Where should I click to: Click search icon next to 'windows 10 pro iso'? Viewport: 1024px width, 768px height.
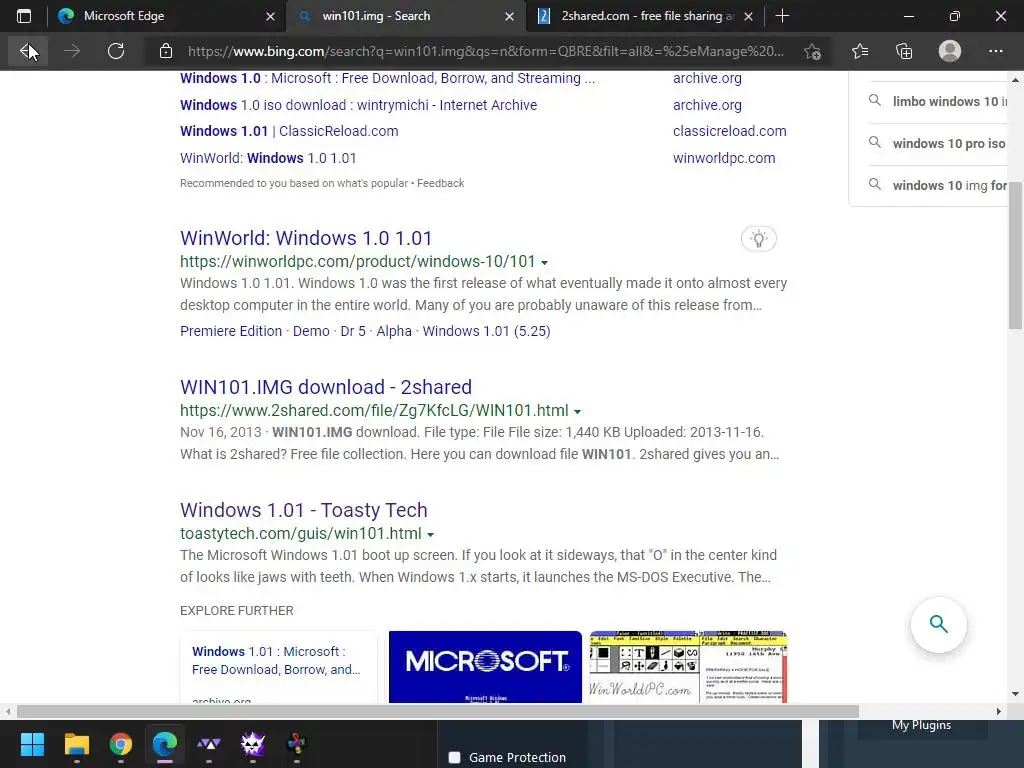(874, 142)
